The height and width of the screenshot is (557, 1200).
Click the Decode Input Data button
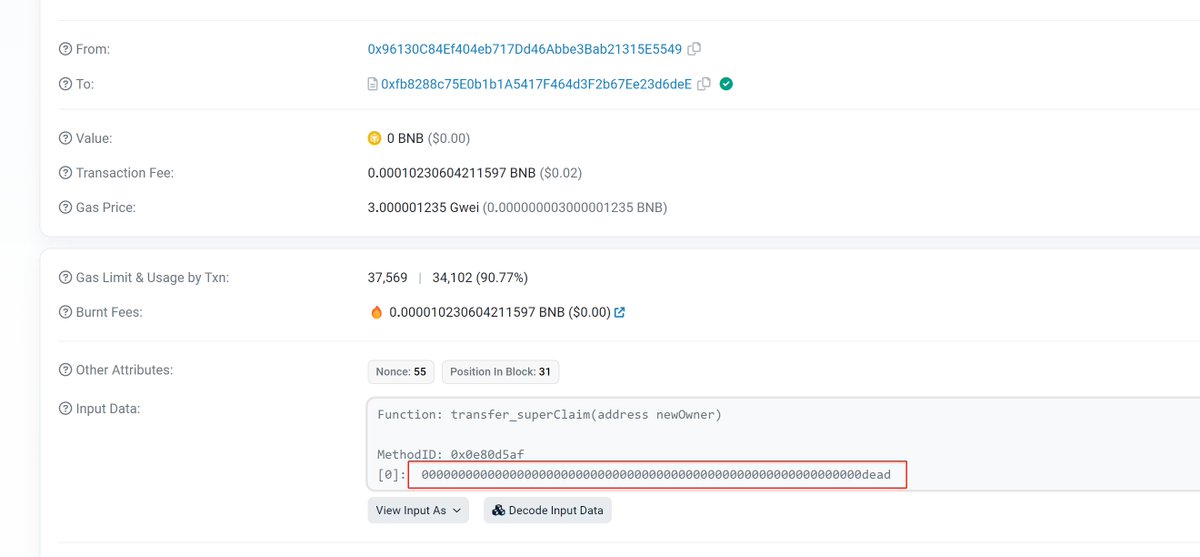click(x=548, y=510)
